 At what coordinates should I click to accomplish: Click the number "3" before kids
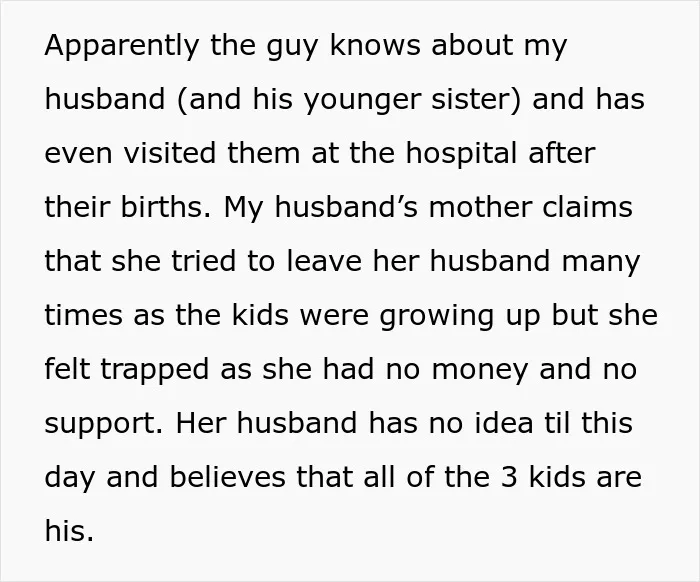[x=509, y=477]
